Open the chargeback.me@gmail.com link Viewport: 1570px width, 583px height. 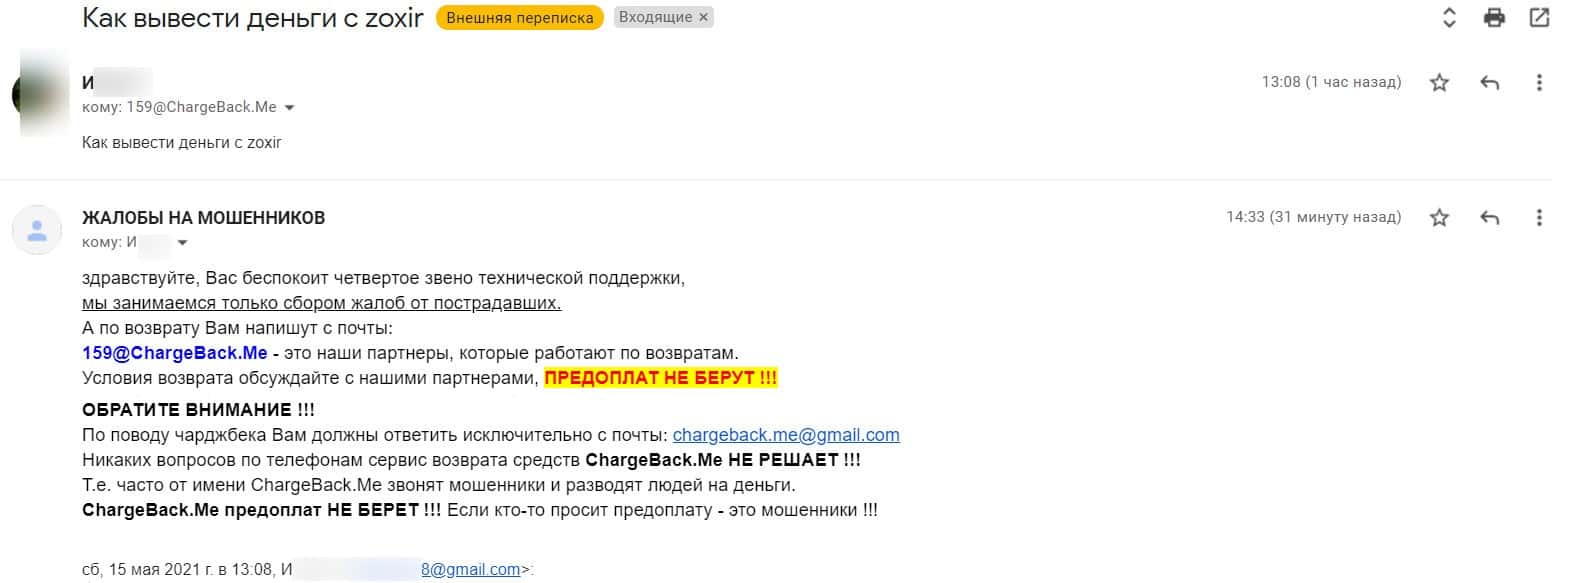point(786,435)
